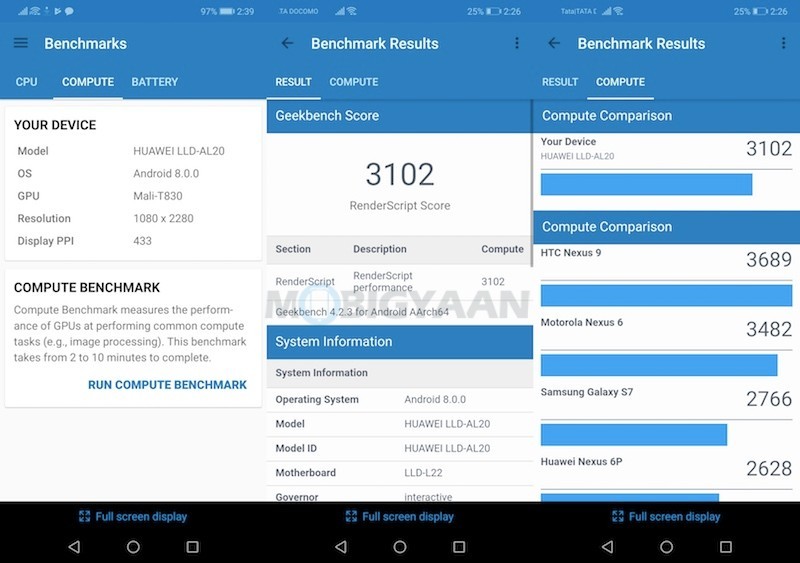Tap Display PPI value 433
The image size is (800, 563).
(142, 241)
